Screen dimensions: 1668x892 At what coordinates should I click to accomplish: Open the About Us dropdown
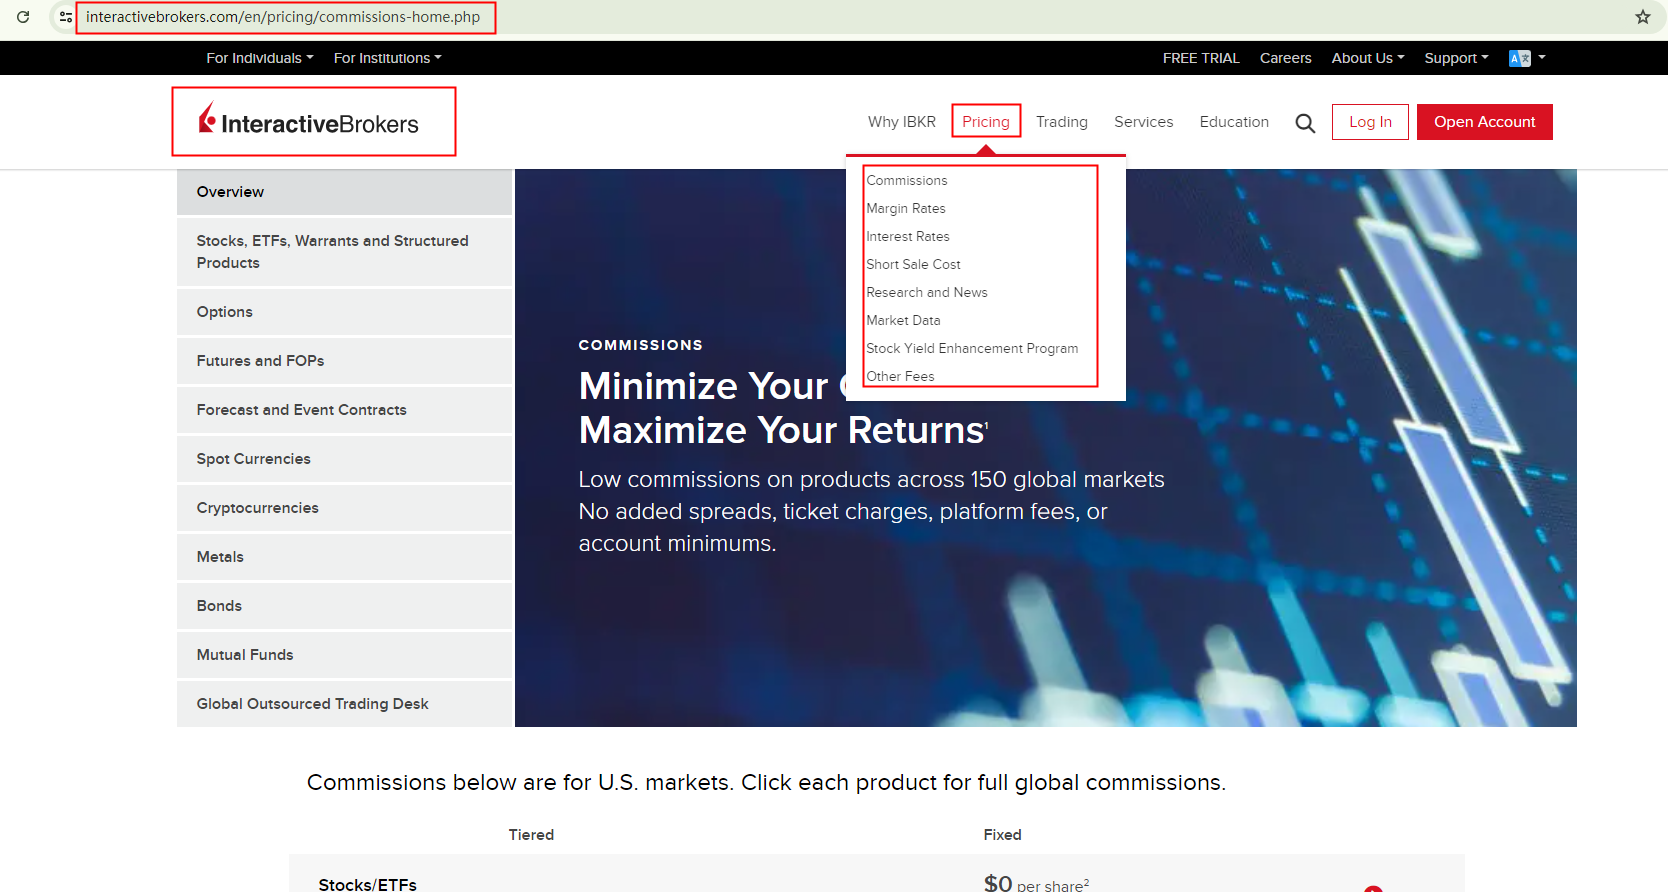[x=1368, y=58]
